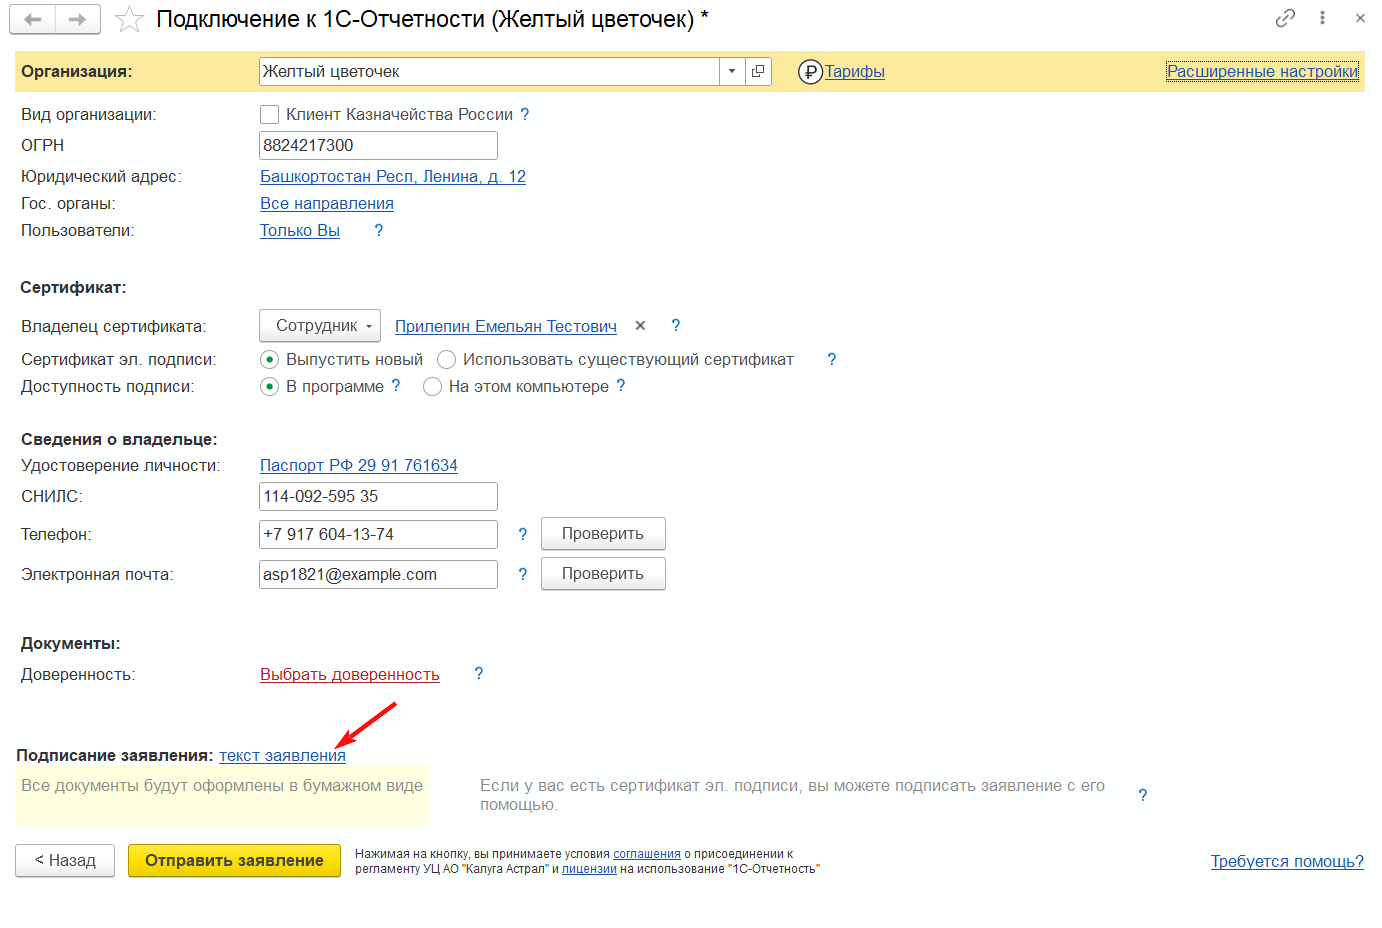Click the СНИЛС input field

pos(378,496)
